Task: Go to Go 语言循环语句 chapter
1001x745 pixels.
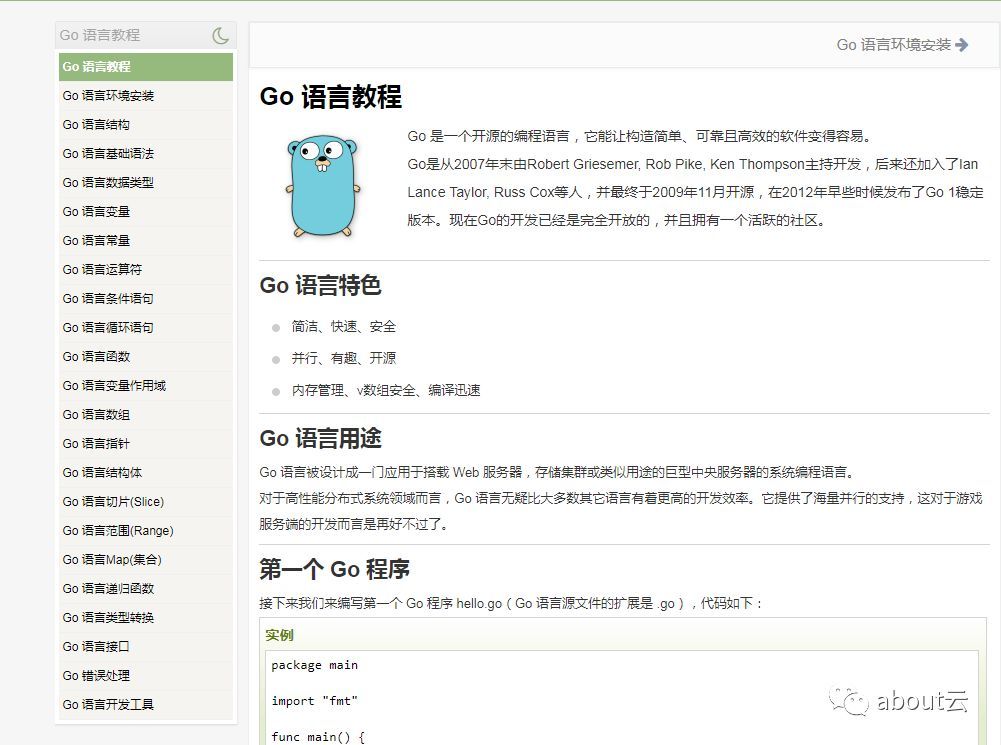Action: tap(146, 328)
